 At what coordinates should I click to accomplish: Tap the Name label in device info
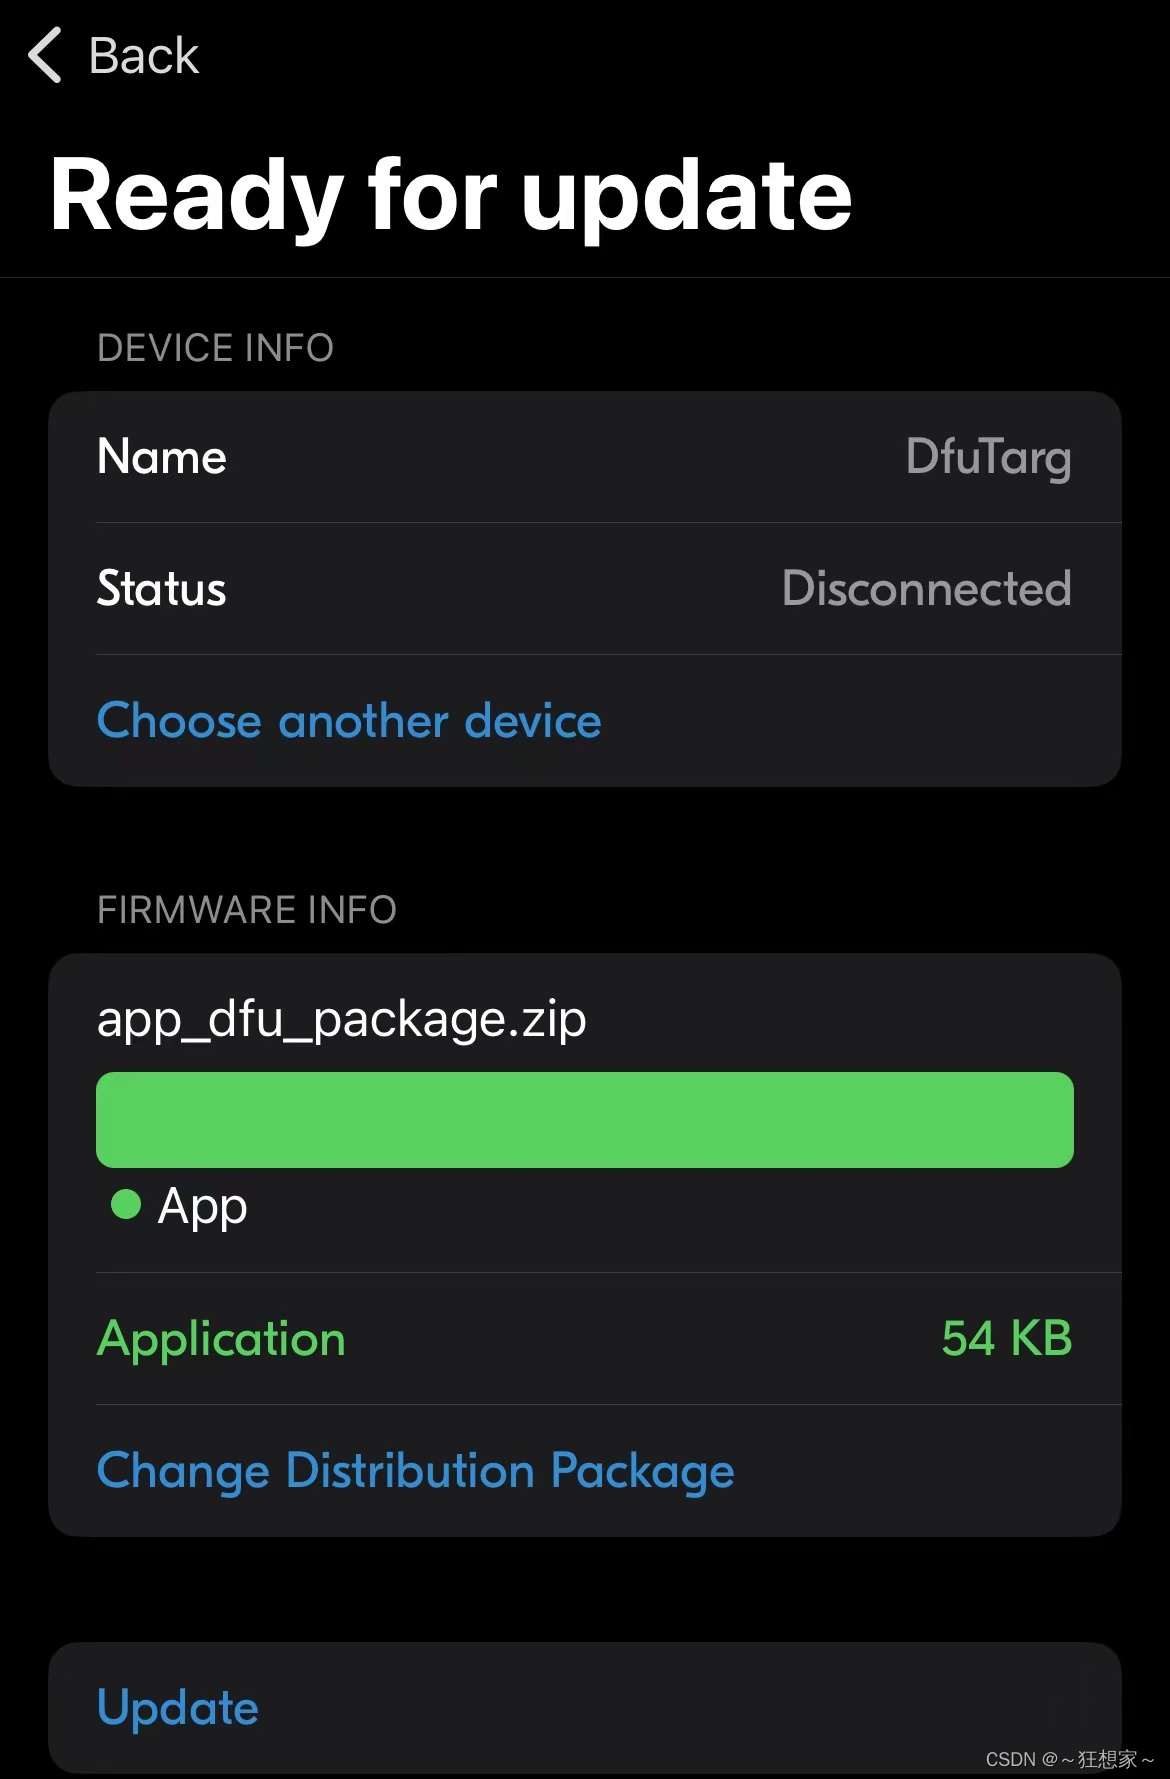(162, 457)
